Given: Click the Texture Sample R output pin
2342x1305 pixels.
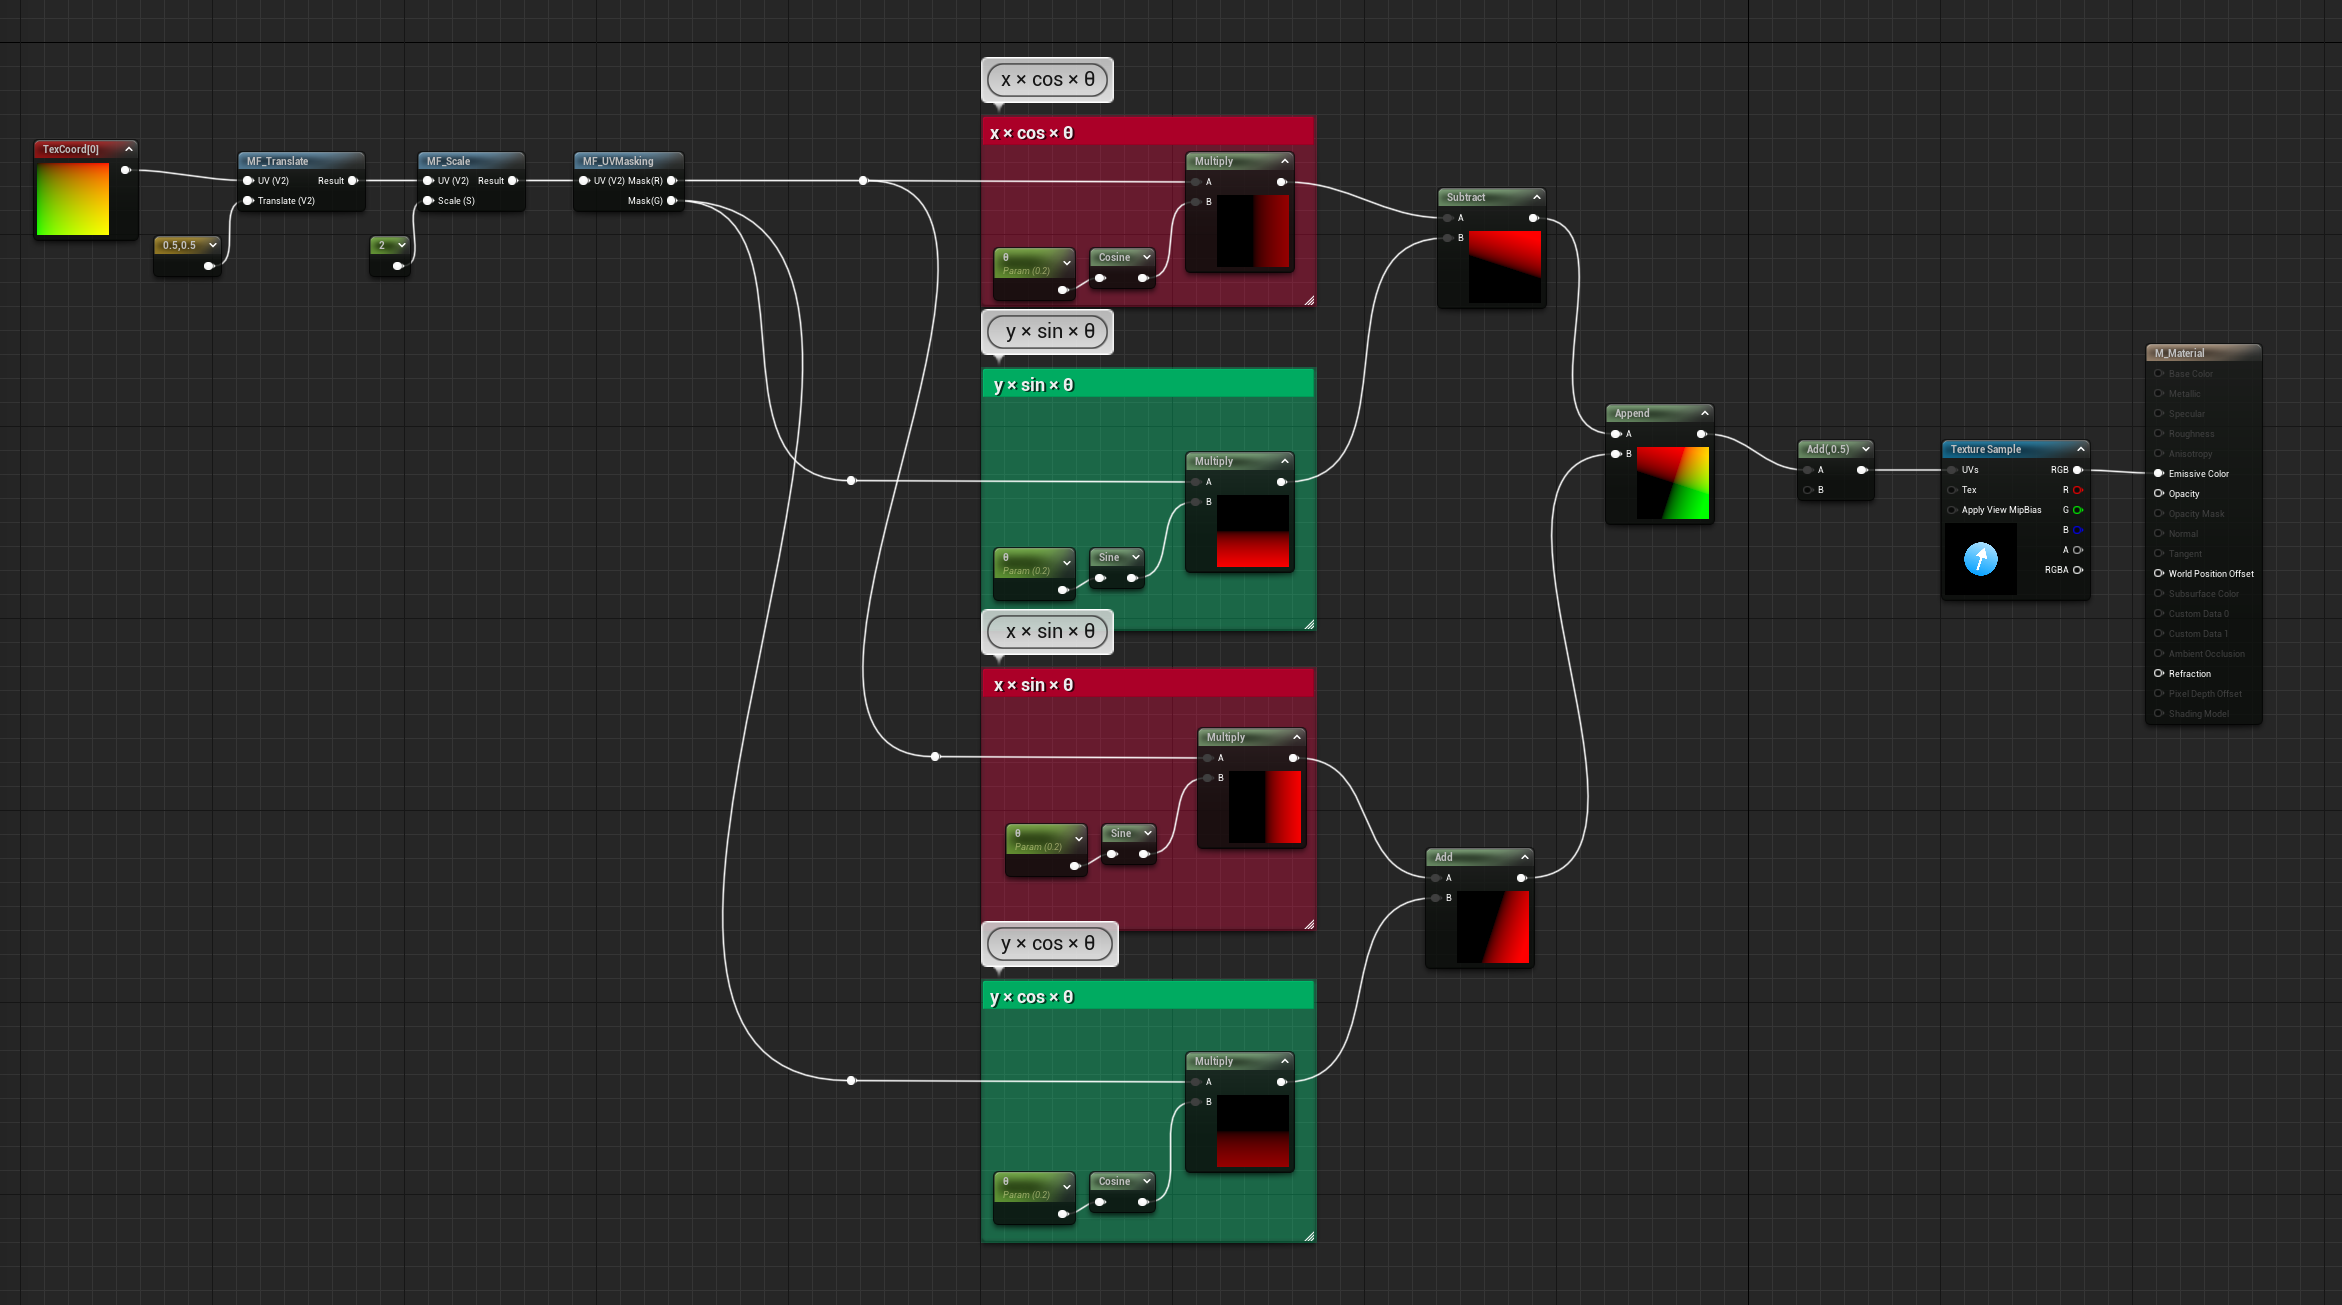Looking at the screenshot, I should (x=2078, y=490).
